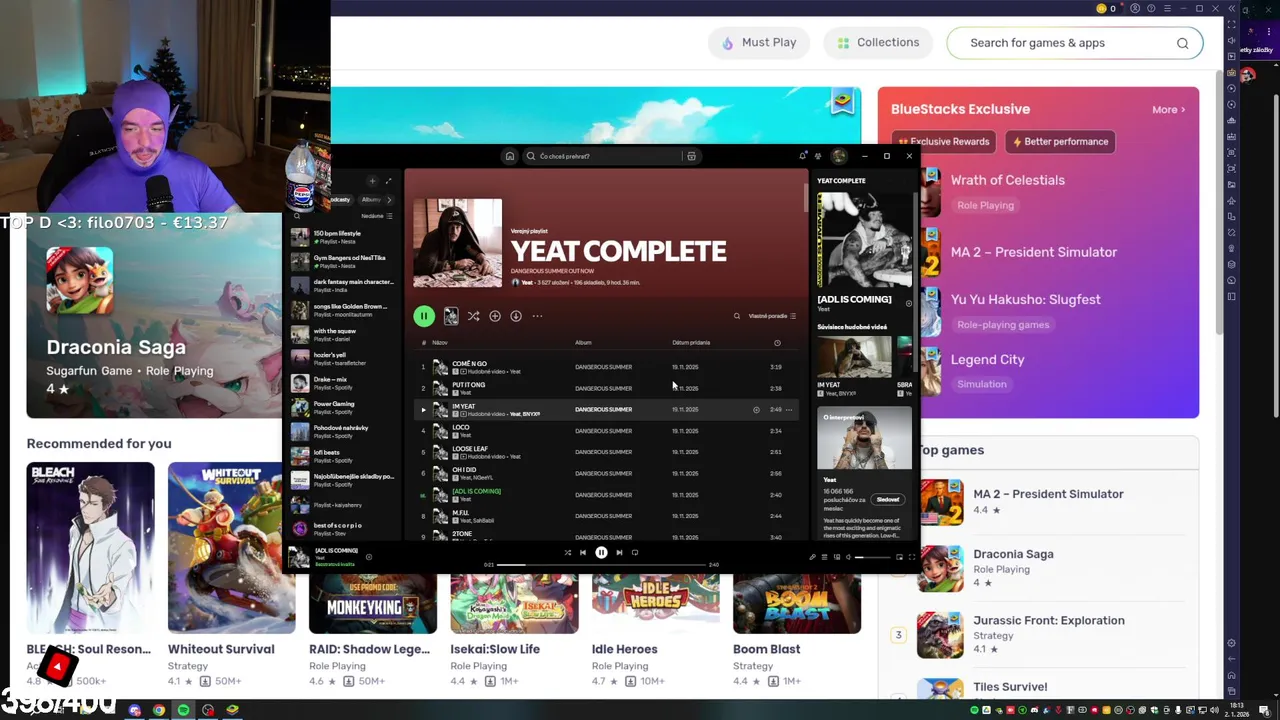This screenshot has width=1280, height=720.
Task: Select the OH I DID track
Action: pyautogui.click(x=605, y=473)
